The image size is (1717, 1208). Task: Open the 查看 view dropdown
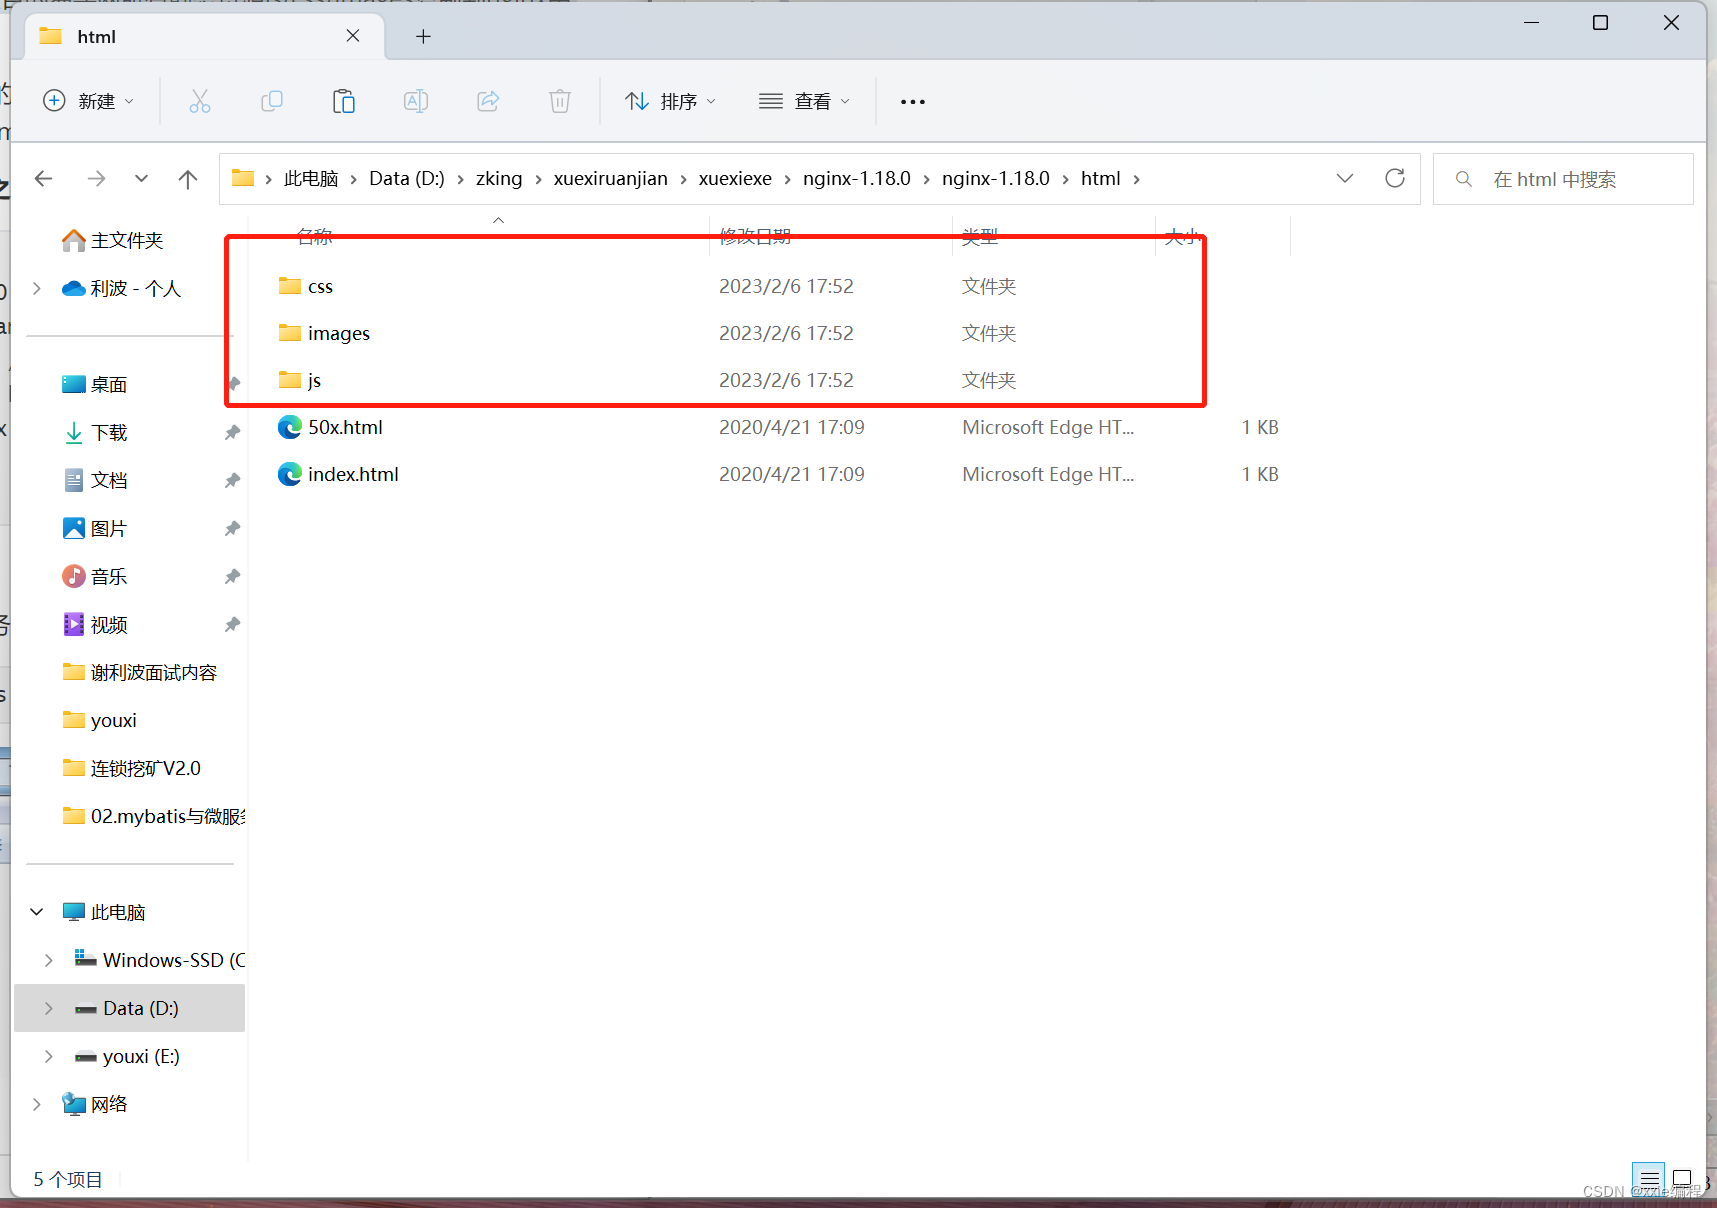(804, 101)
